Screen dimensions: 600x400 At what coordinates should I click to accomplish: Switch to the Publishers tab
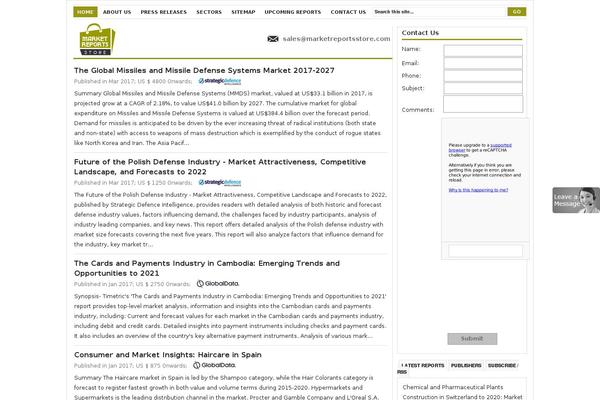[x=466, y=366]
